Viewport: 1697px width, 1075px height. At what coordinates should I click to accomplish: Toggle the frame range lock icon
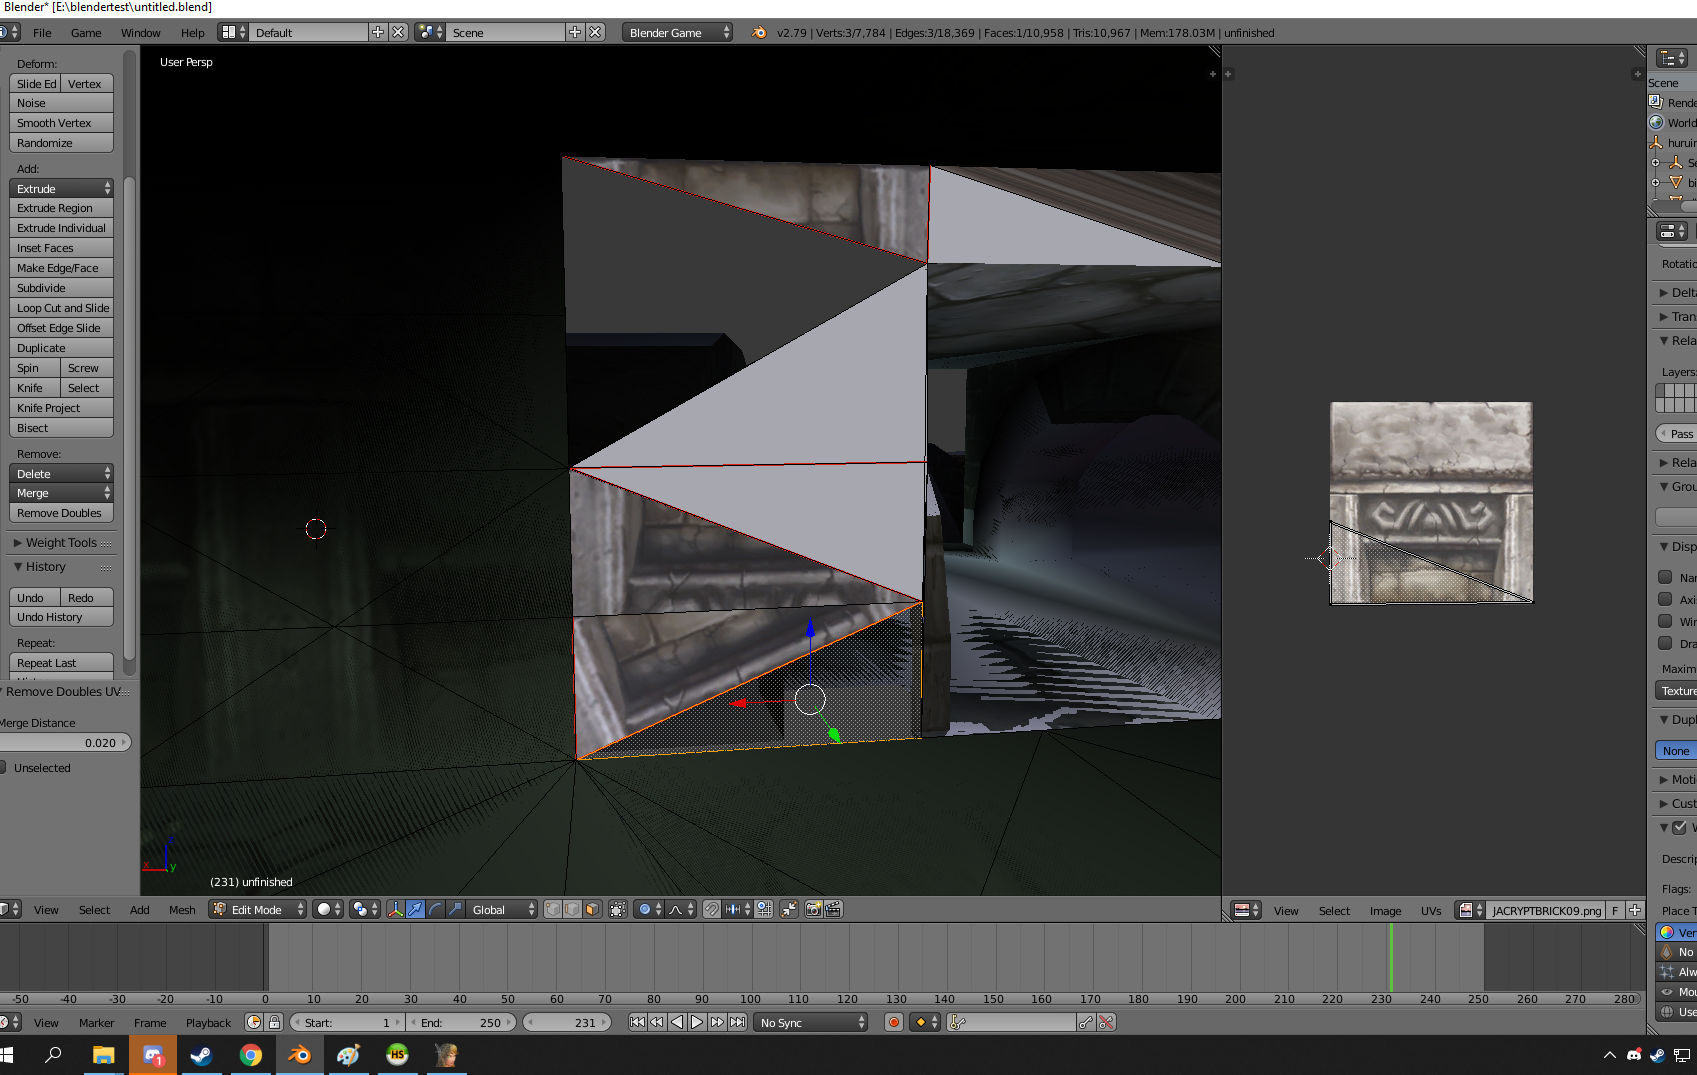(274, 1022)
